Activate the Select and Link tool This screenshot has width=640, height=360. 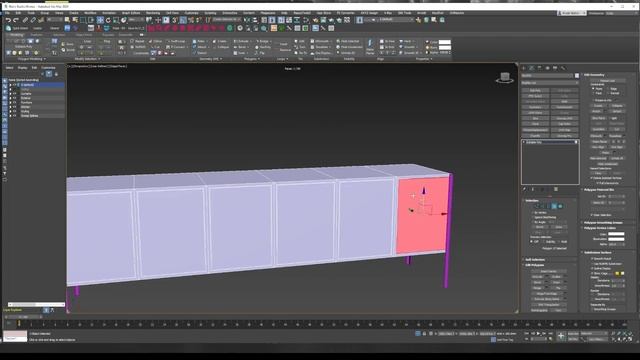(25, 20)
